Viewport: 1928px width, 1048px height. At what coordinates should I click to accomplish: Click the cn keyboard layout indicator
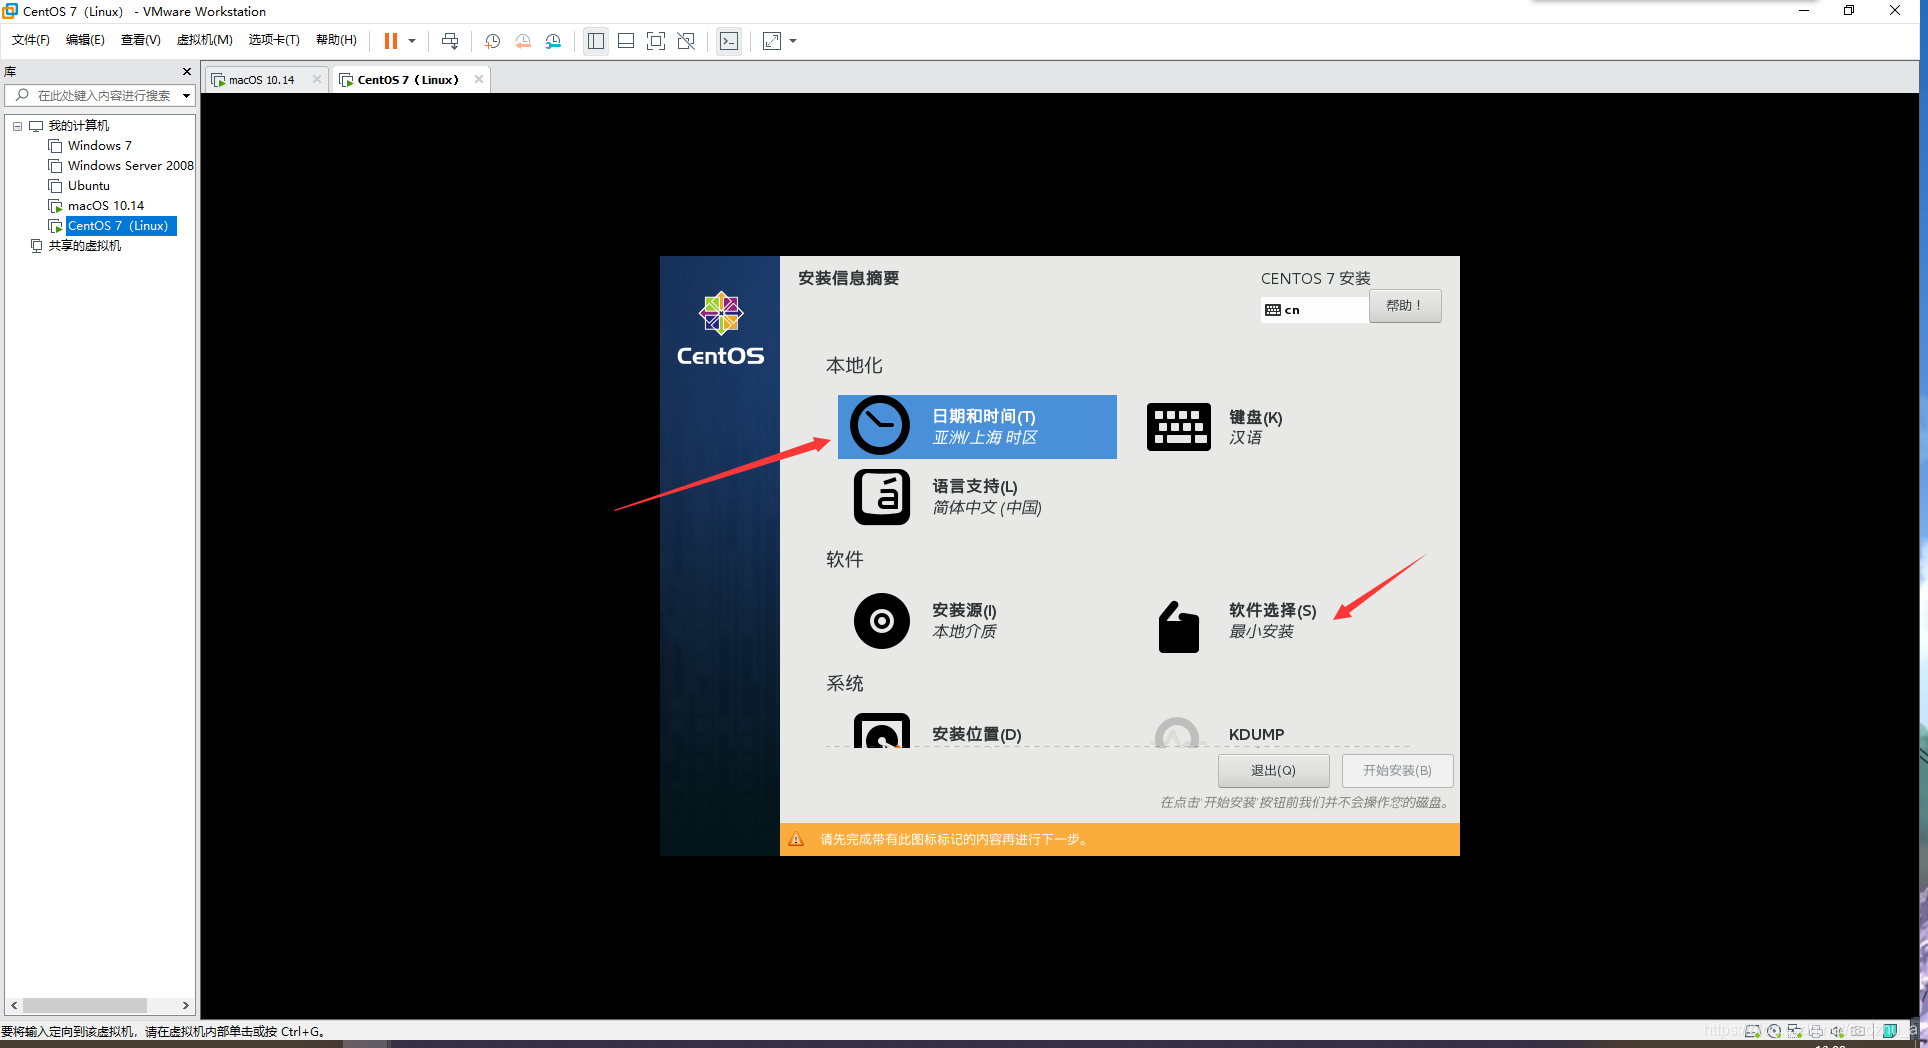[1314, 310]
